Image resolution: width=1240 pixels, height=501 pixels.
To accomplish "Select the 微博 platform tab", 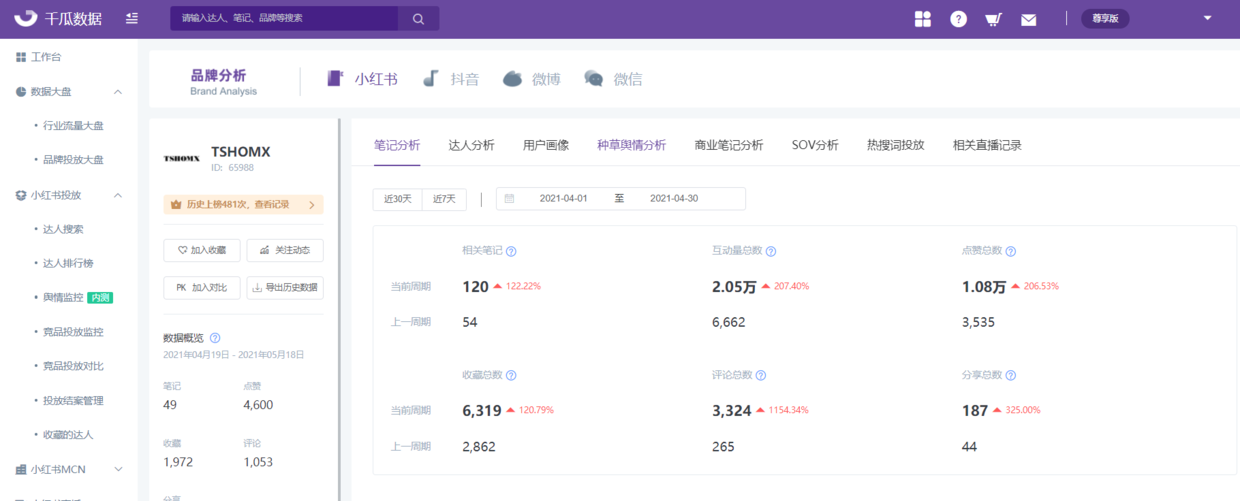I will pyautogui.click(x=531, y=79).
